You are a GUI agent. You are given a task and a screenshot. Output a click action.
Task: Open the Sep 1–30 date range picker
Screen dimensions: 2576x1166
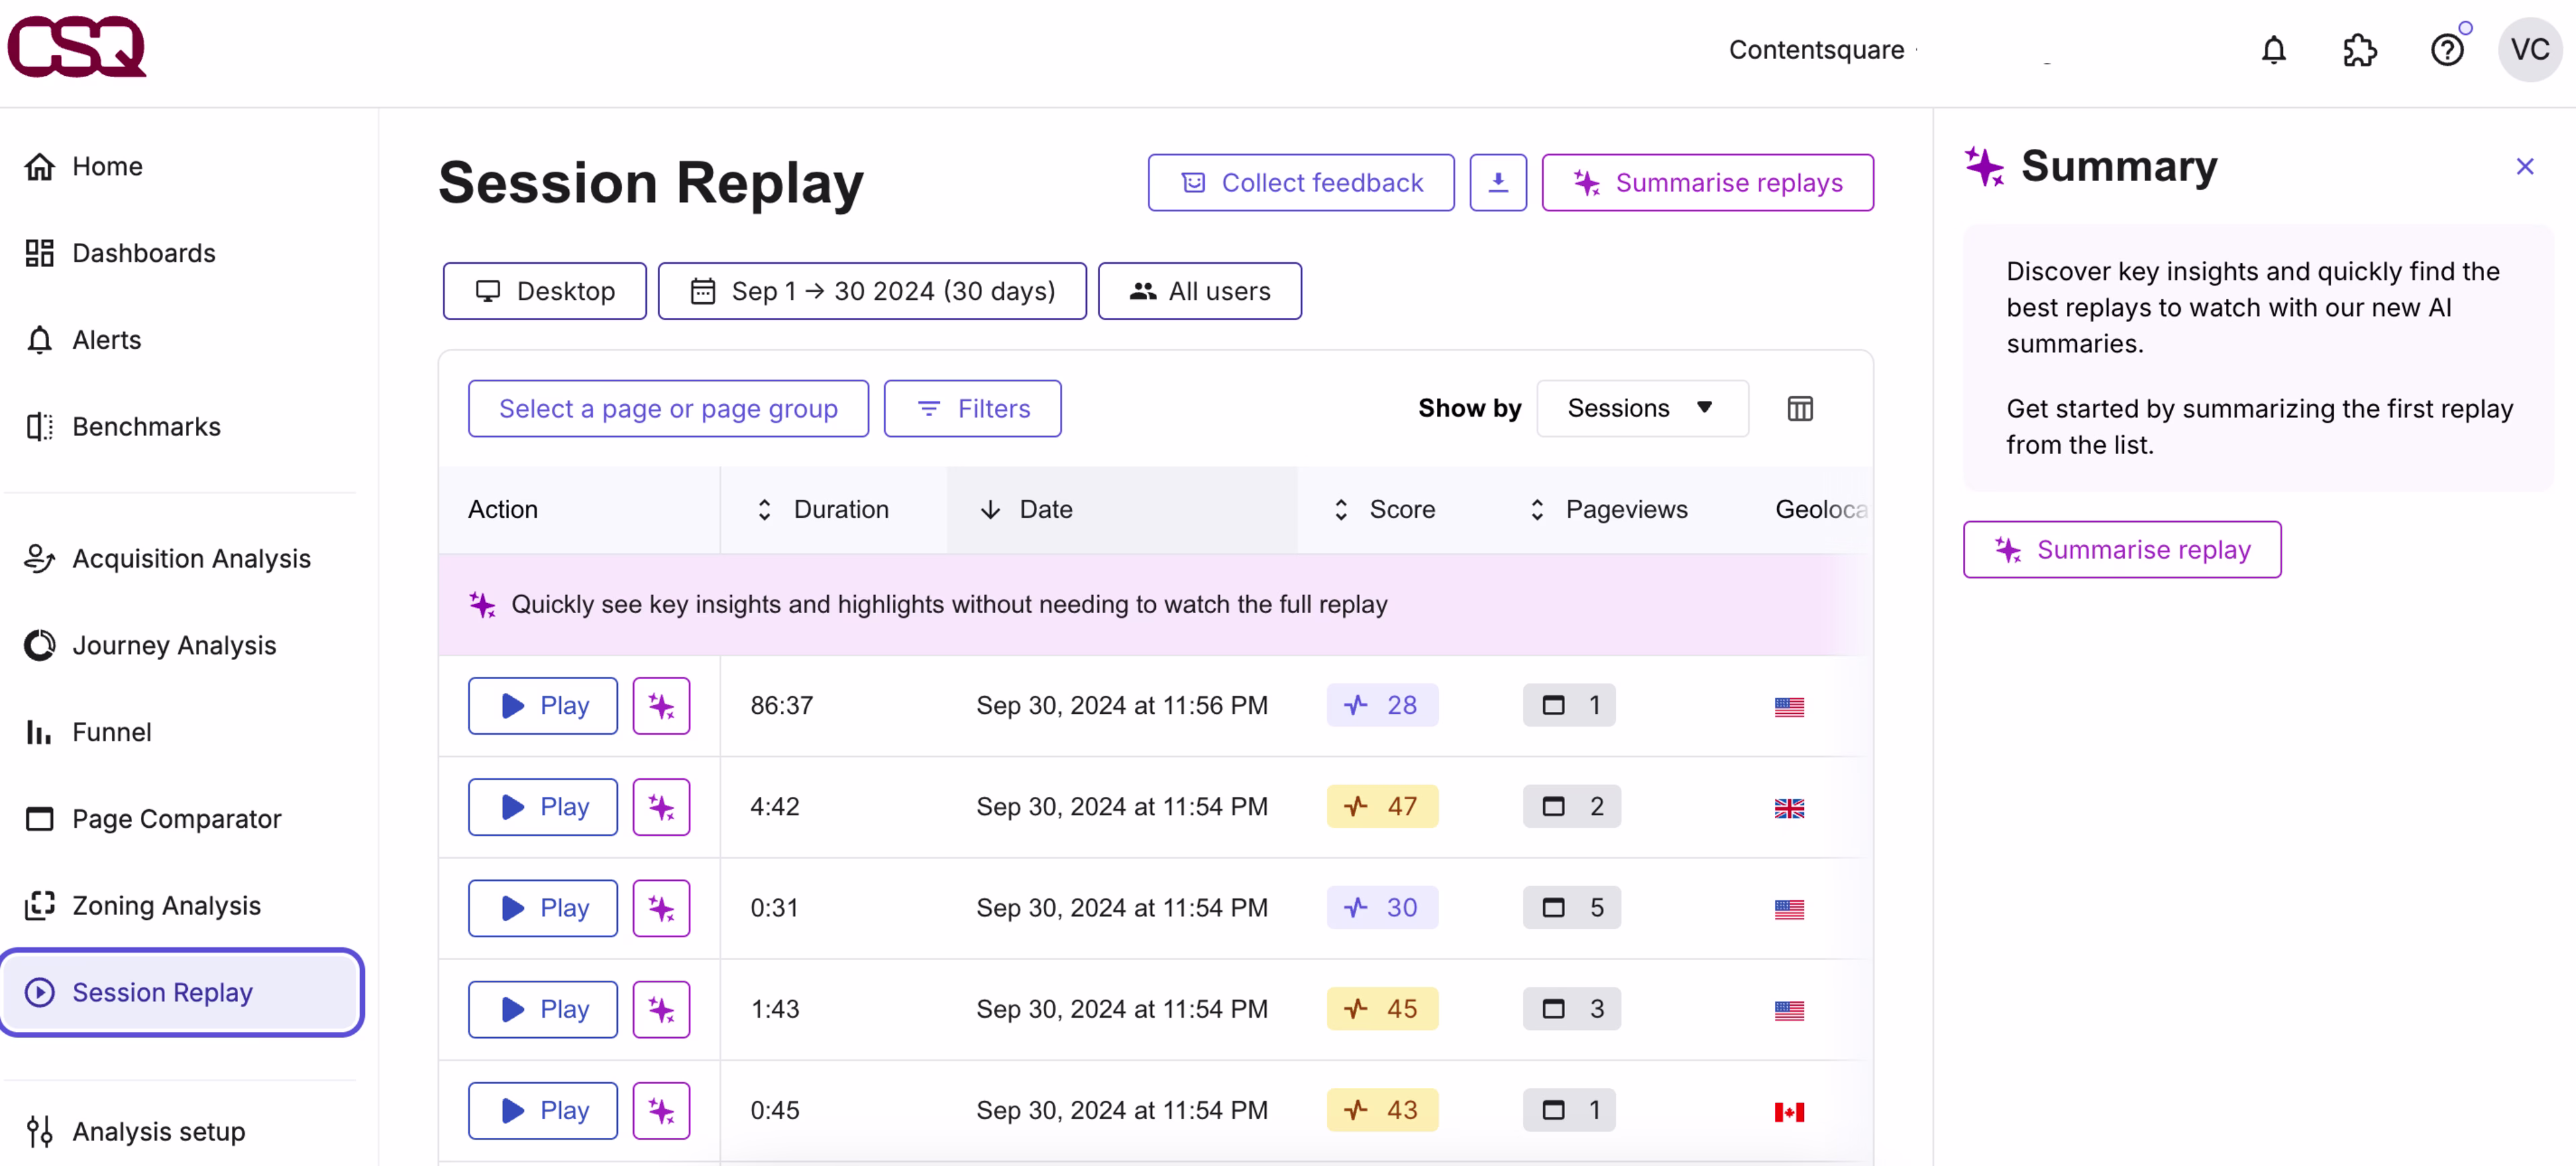tap(872, 291)
